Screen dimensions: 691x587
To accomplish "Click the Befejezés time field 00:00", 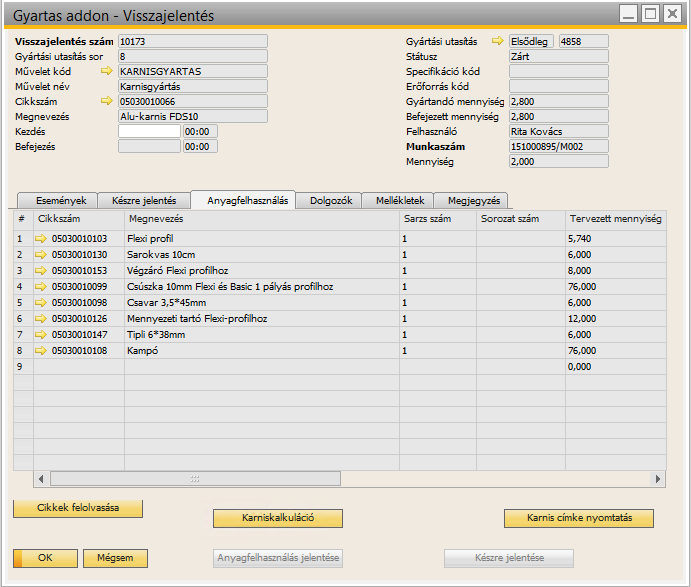I will click(201, 146).
